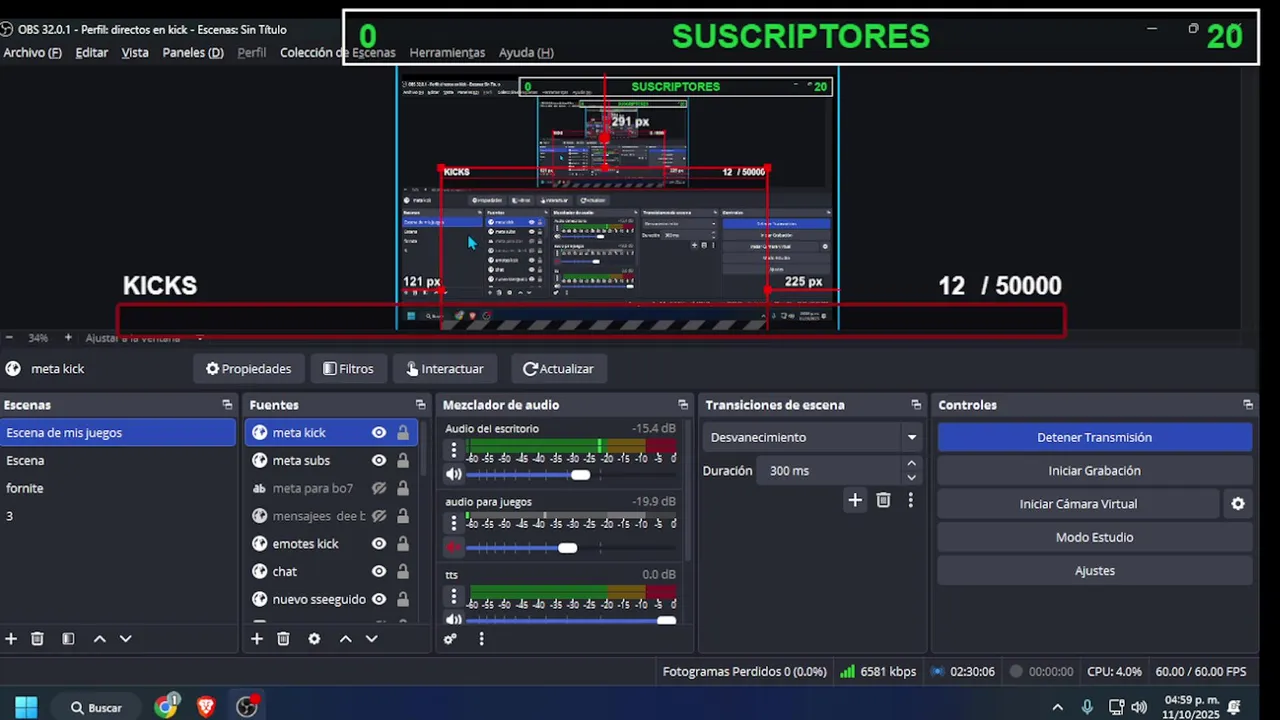
Task: Click the Interactuar button
Action: tap(445, 369)
